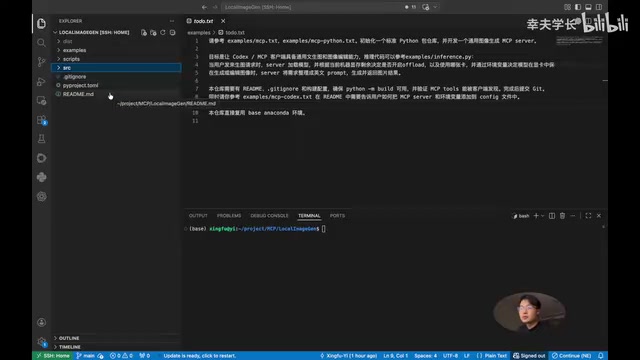Open the Explorer view in activity bar
The height and width of the screenshot is (360, 640).
click(x=41, y=24)
